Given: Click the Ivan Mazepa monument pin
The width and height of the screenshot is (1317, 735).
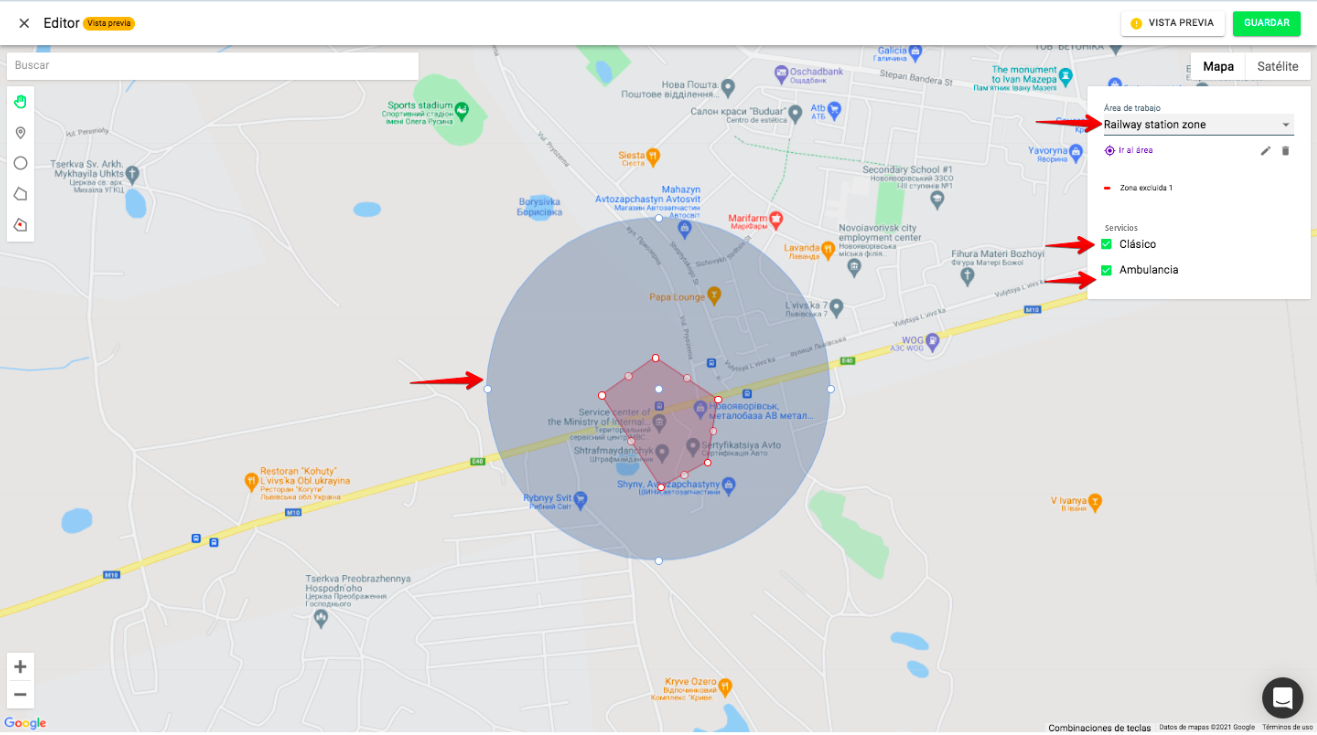Looking at the screenshot, I should pos(1068,75).
